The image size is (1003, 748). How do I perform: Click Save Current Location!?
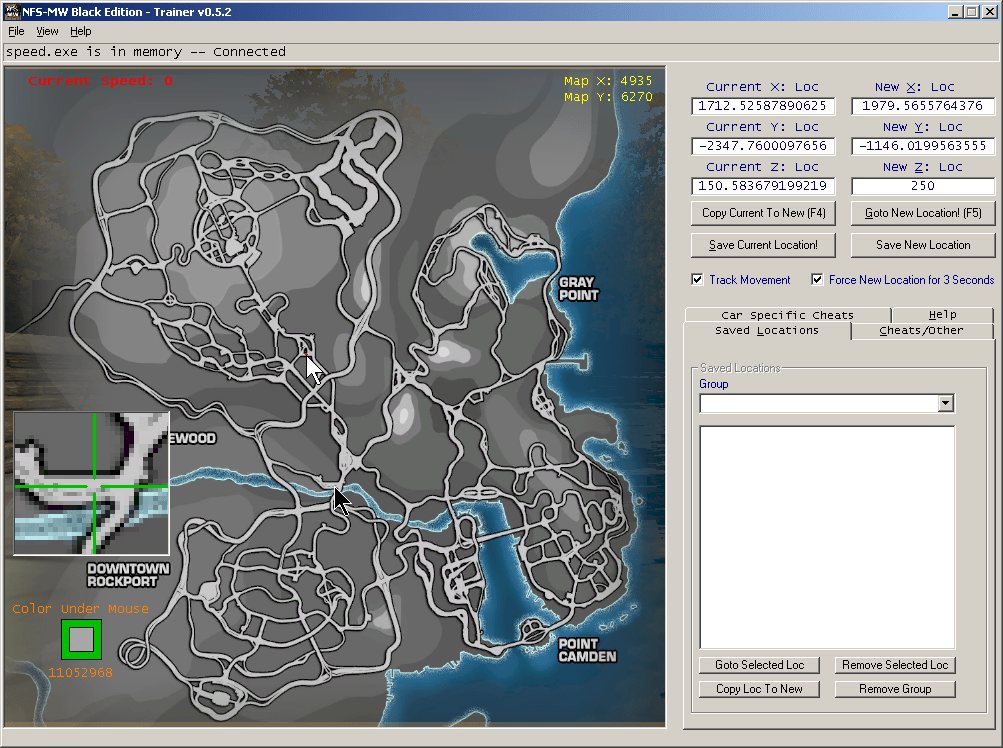coord(763,245)
